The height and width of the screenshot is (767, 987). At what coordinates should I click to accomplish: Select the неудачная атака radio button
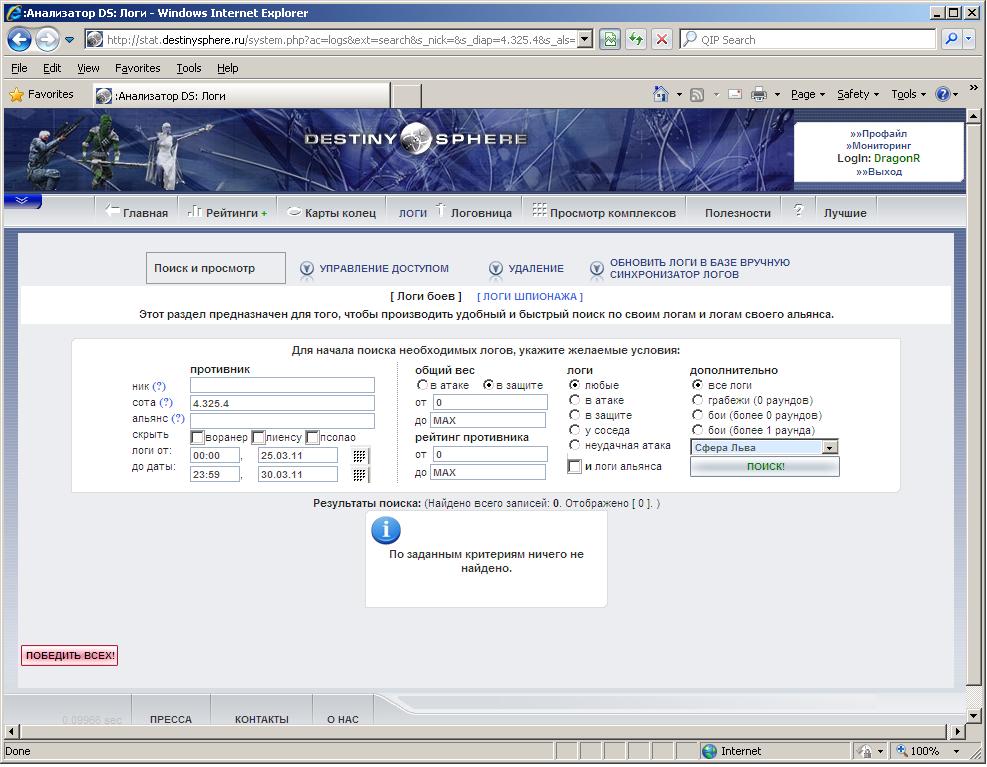pos(574,445)
